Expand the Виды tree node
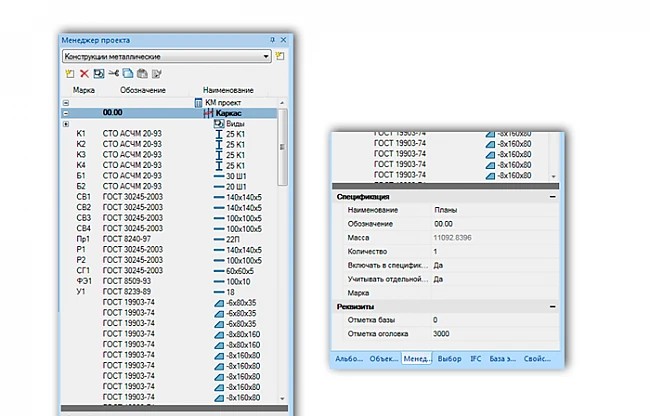The image size is (650, 416). click(66, 124)
